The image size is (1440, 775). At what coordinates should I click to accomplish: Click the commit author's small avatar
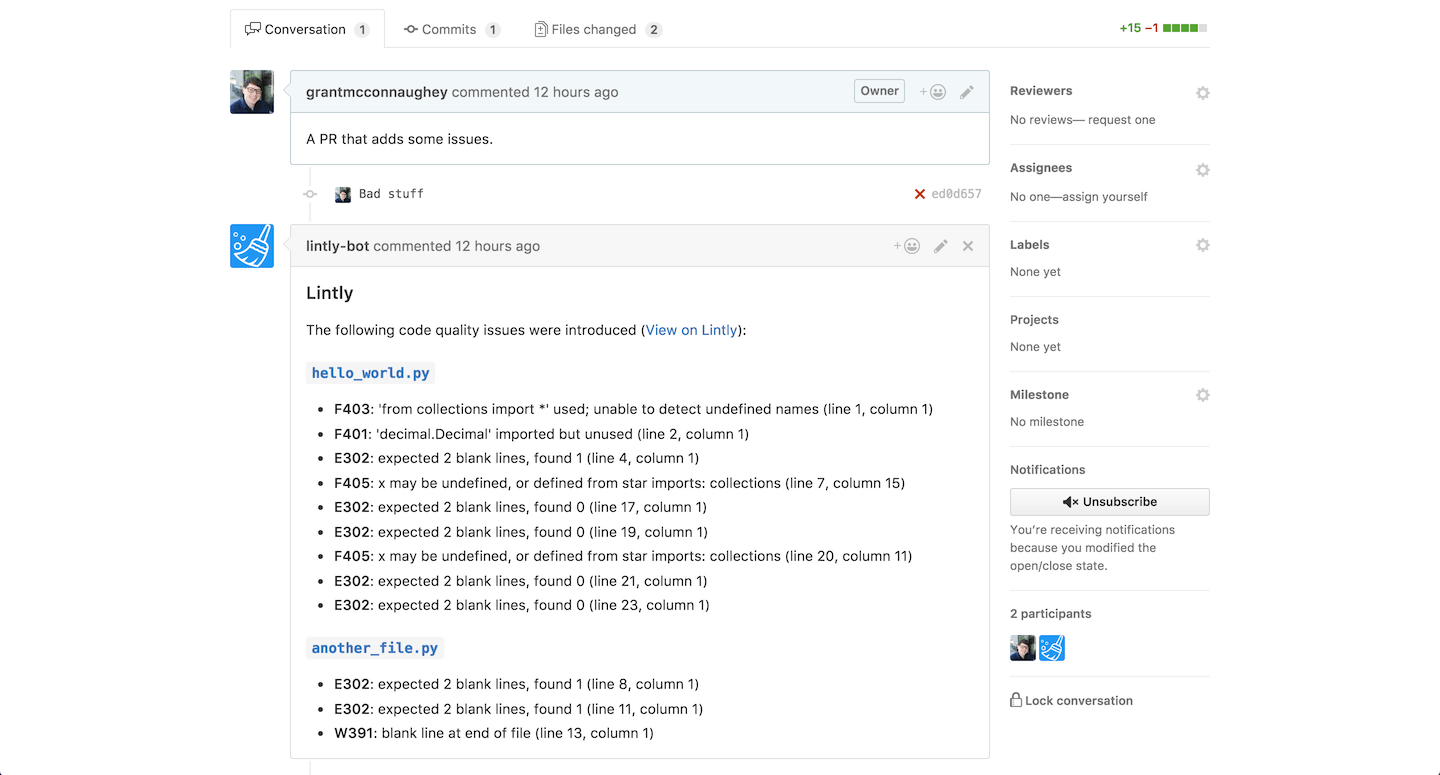tap(343, 194)
